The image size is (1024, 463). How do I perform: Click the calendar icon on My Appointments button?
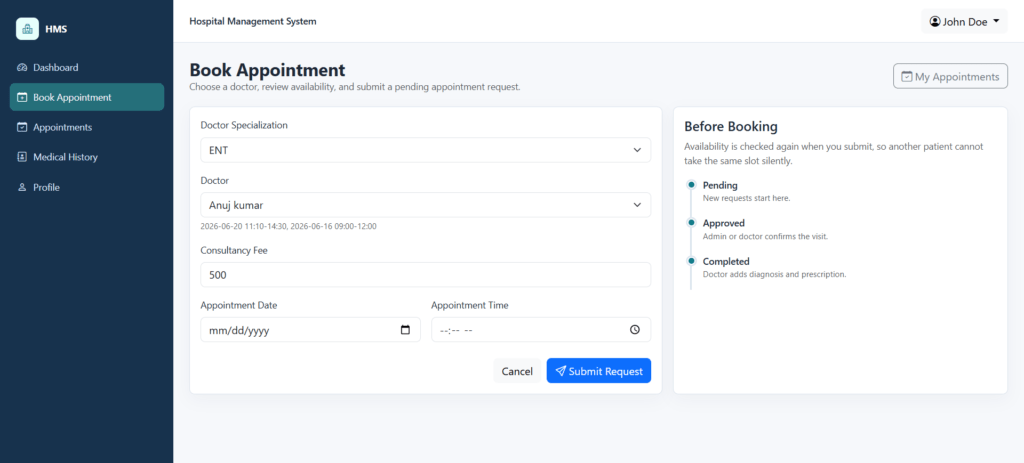[x=906, y=76]
